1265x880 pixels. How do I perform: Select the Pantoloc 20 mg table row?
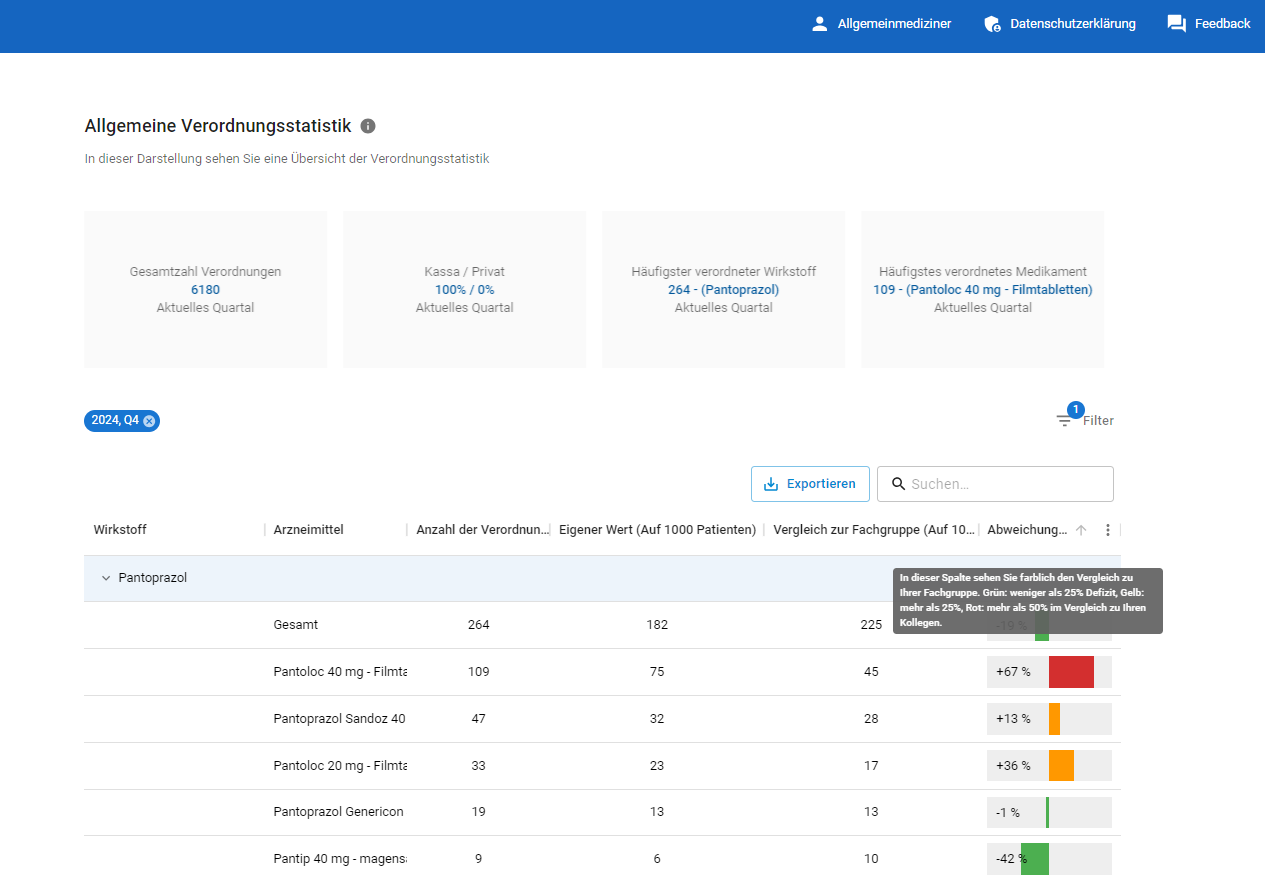pos(340,766)
